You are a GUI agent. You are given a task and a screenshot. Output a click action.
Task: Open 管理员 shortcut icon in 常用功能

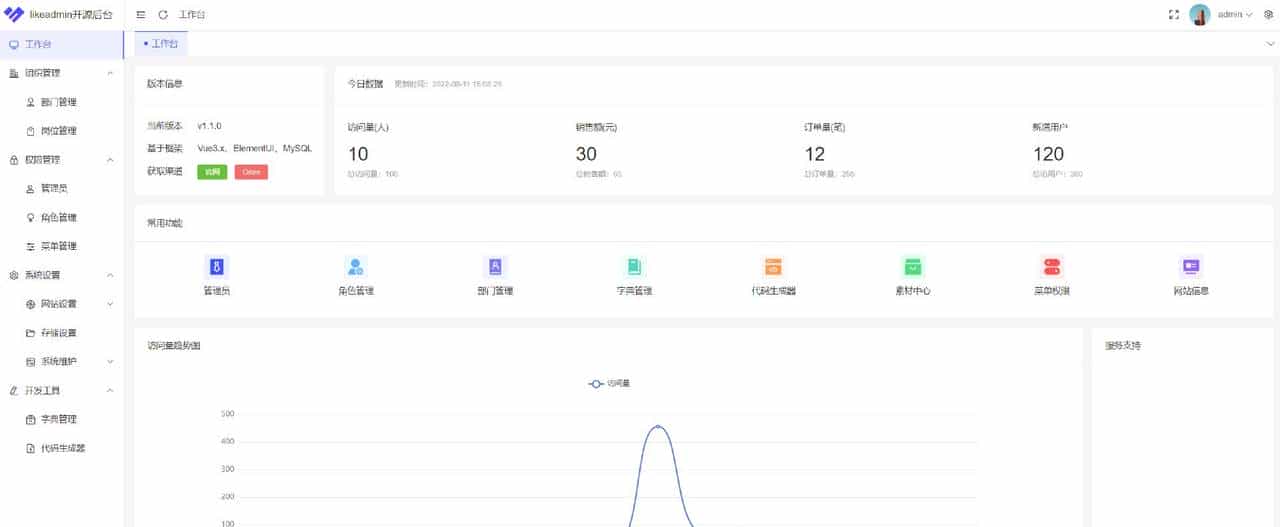pos(216,267)
